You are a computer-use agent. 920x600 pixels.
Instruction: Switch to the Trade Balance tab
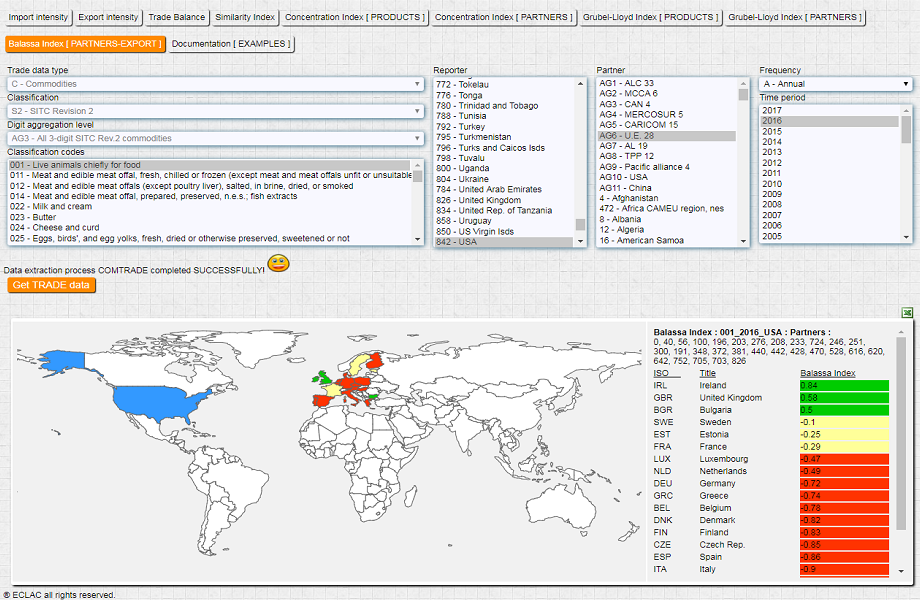click(x=176, y=17)
